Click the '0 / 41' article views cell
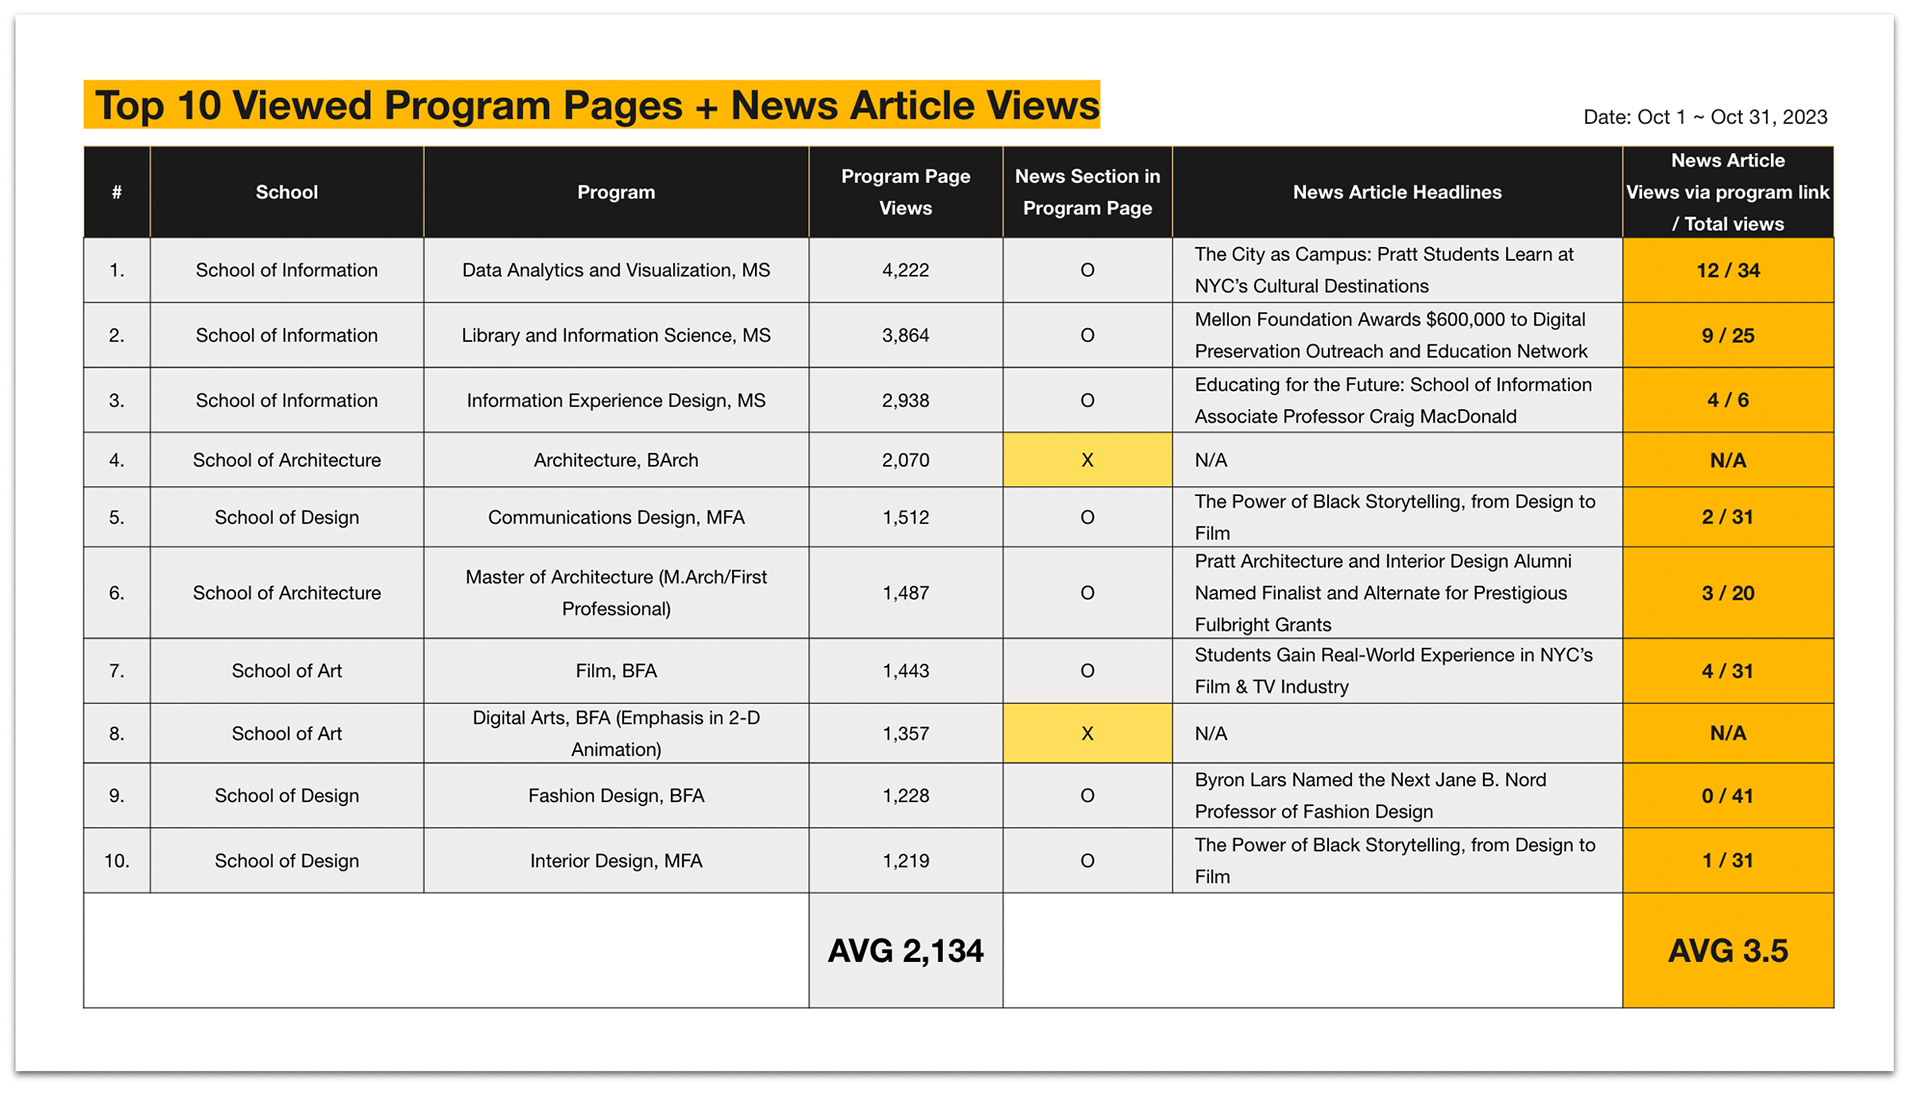Viewport: 1920px width, 1094px height. coord(1727,796)
